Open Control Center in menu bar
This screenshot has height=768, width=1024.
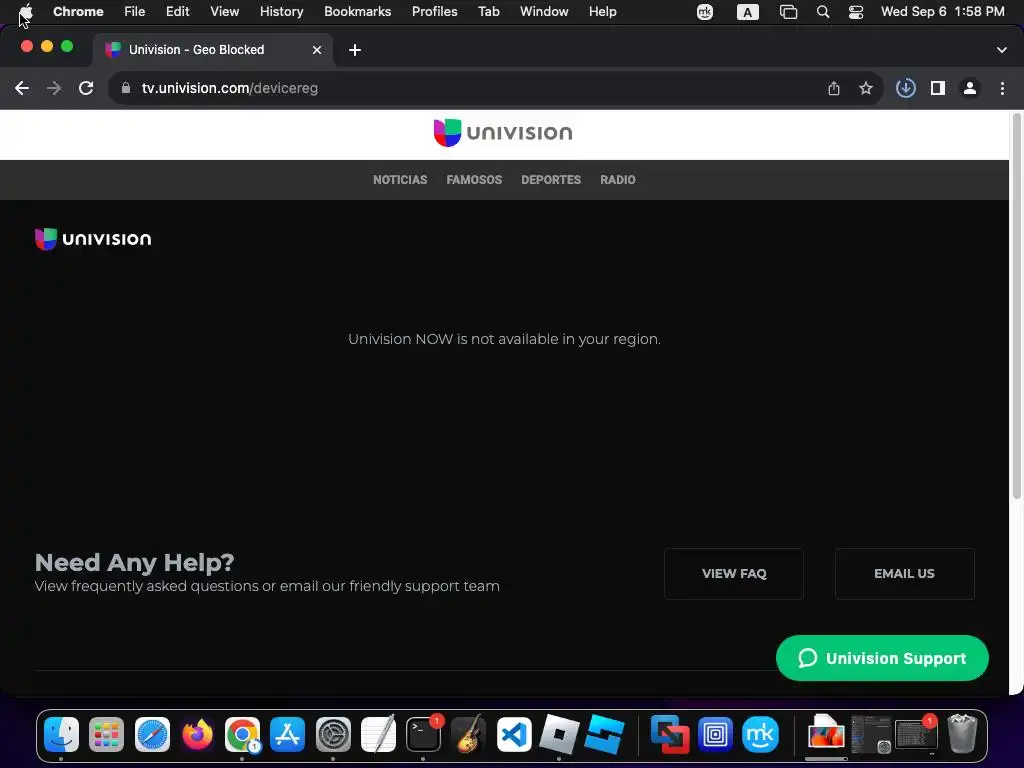tap(856, 12)
